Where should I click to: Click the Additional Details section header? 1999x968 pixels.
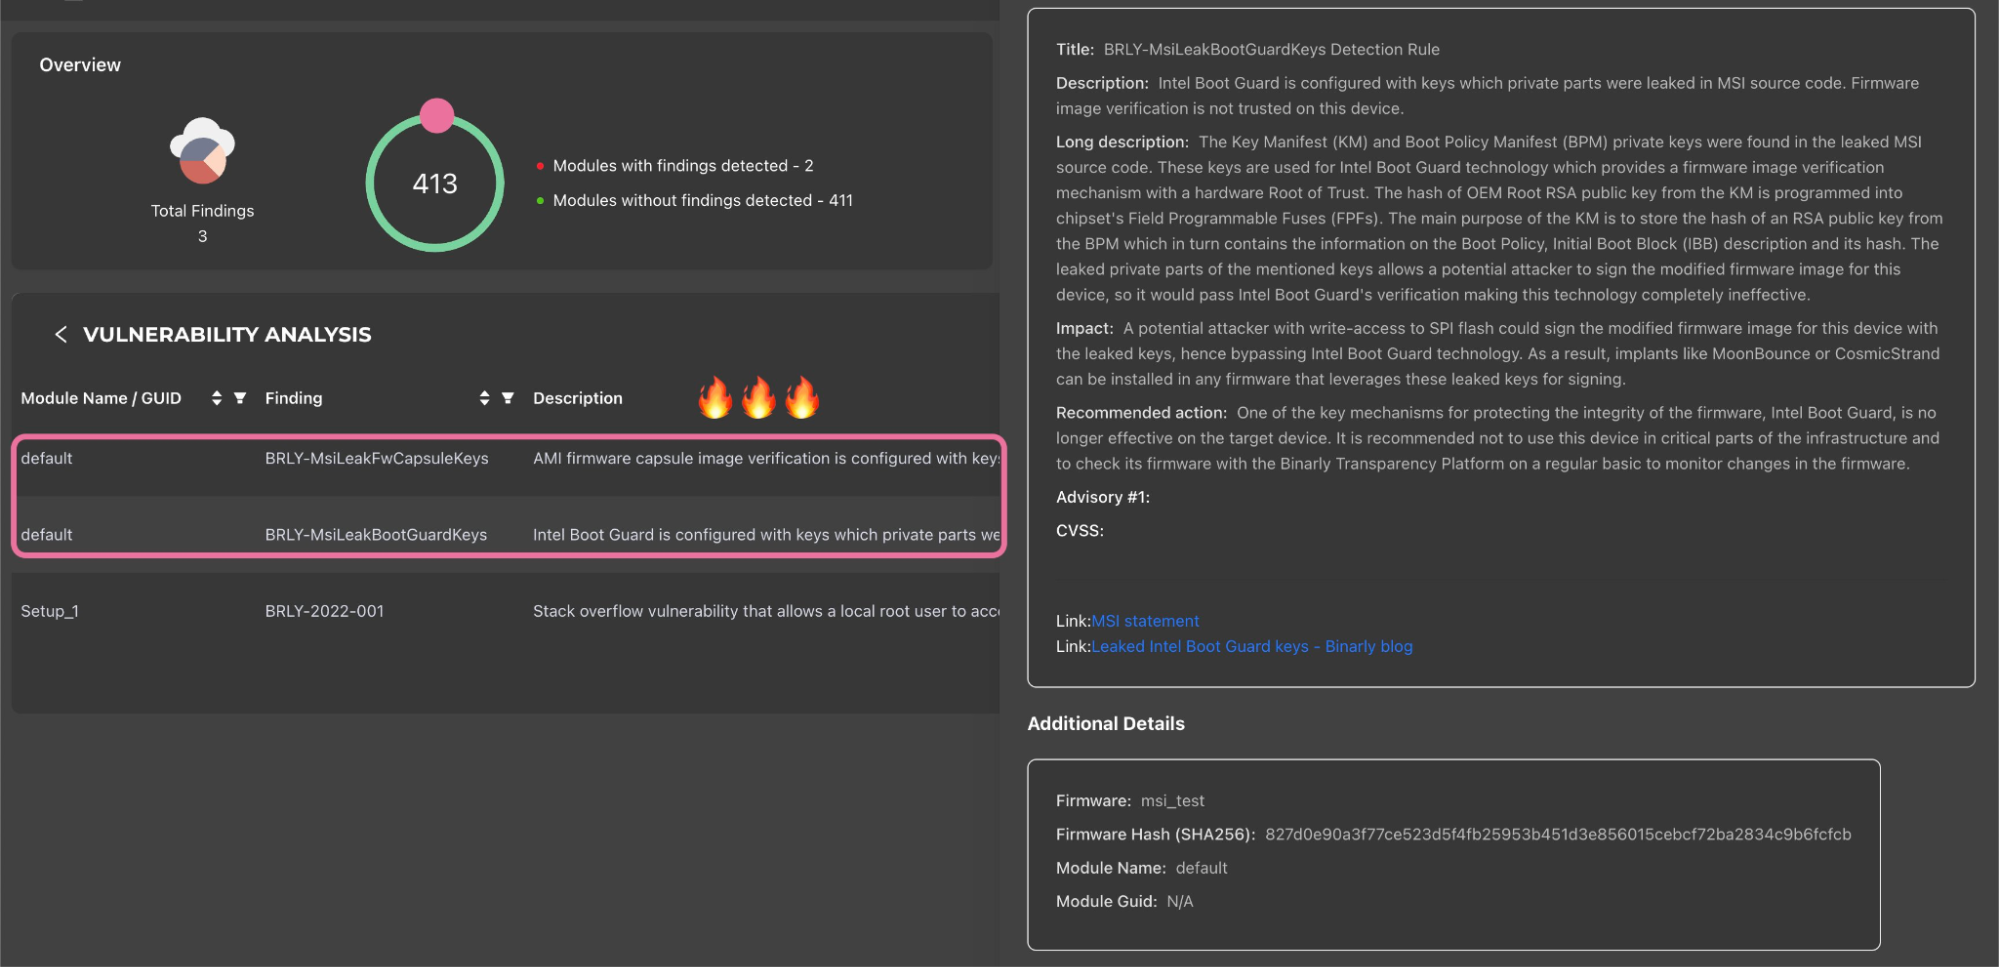pos(1105,723)
